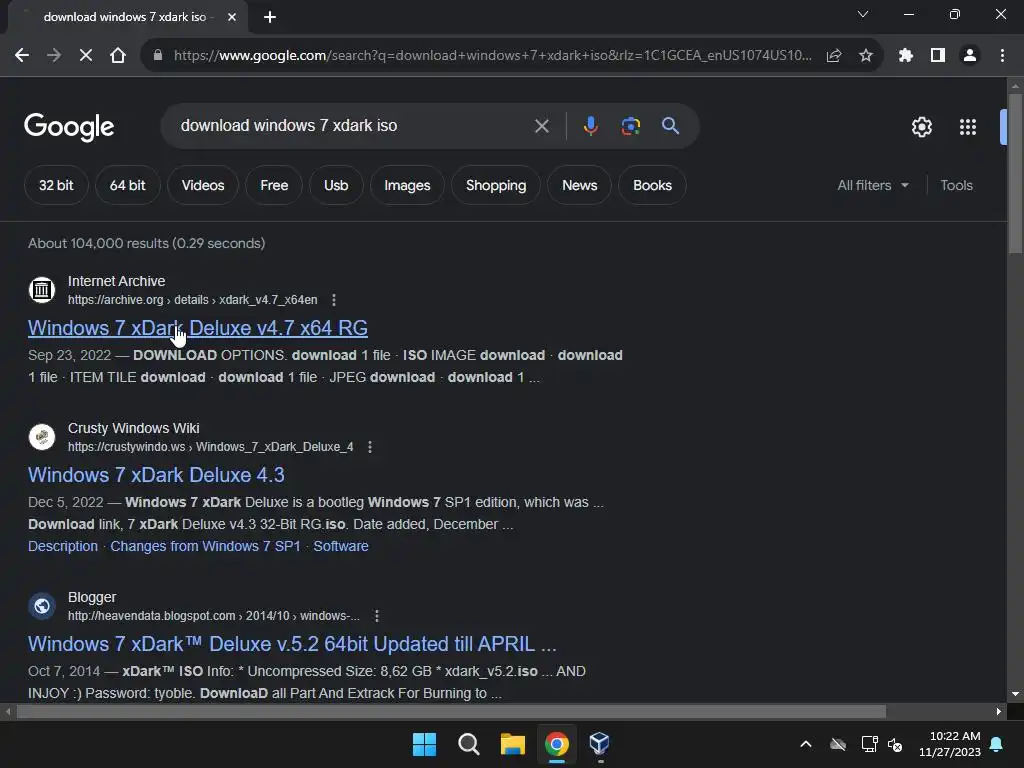Show hidden system tray icons
Viewport: 1024px width, 768px height.
806,744
